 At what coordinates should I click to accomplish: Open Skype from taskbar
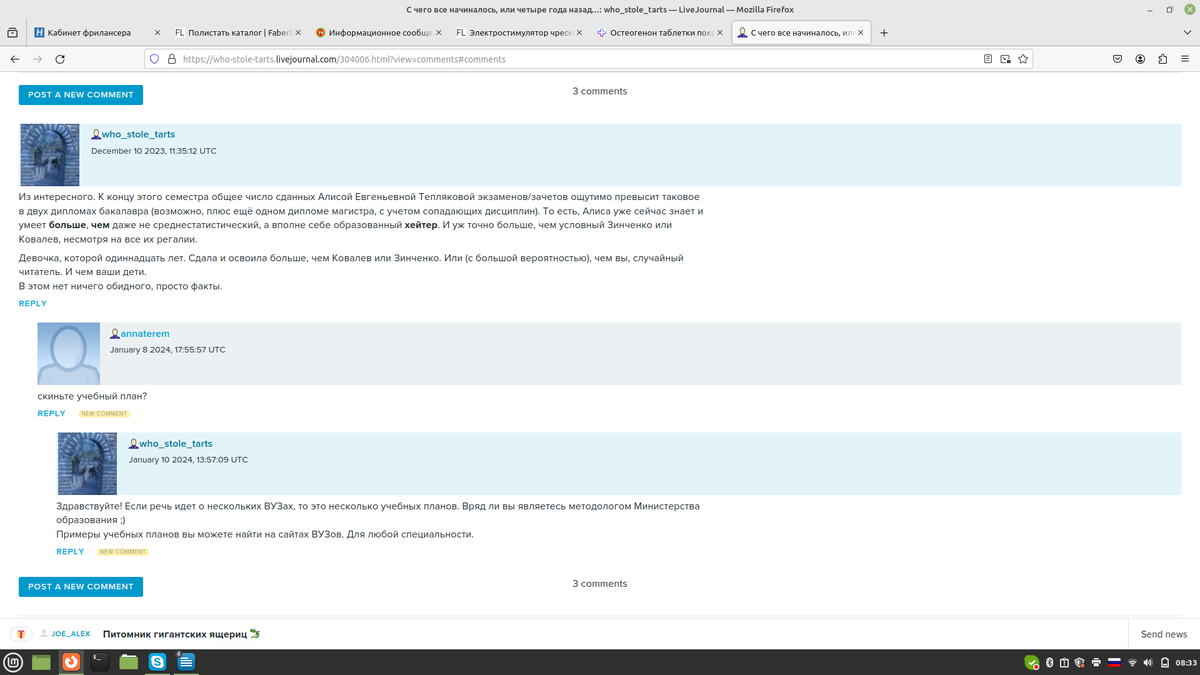coord(158,662)
